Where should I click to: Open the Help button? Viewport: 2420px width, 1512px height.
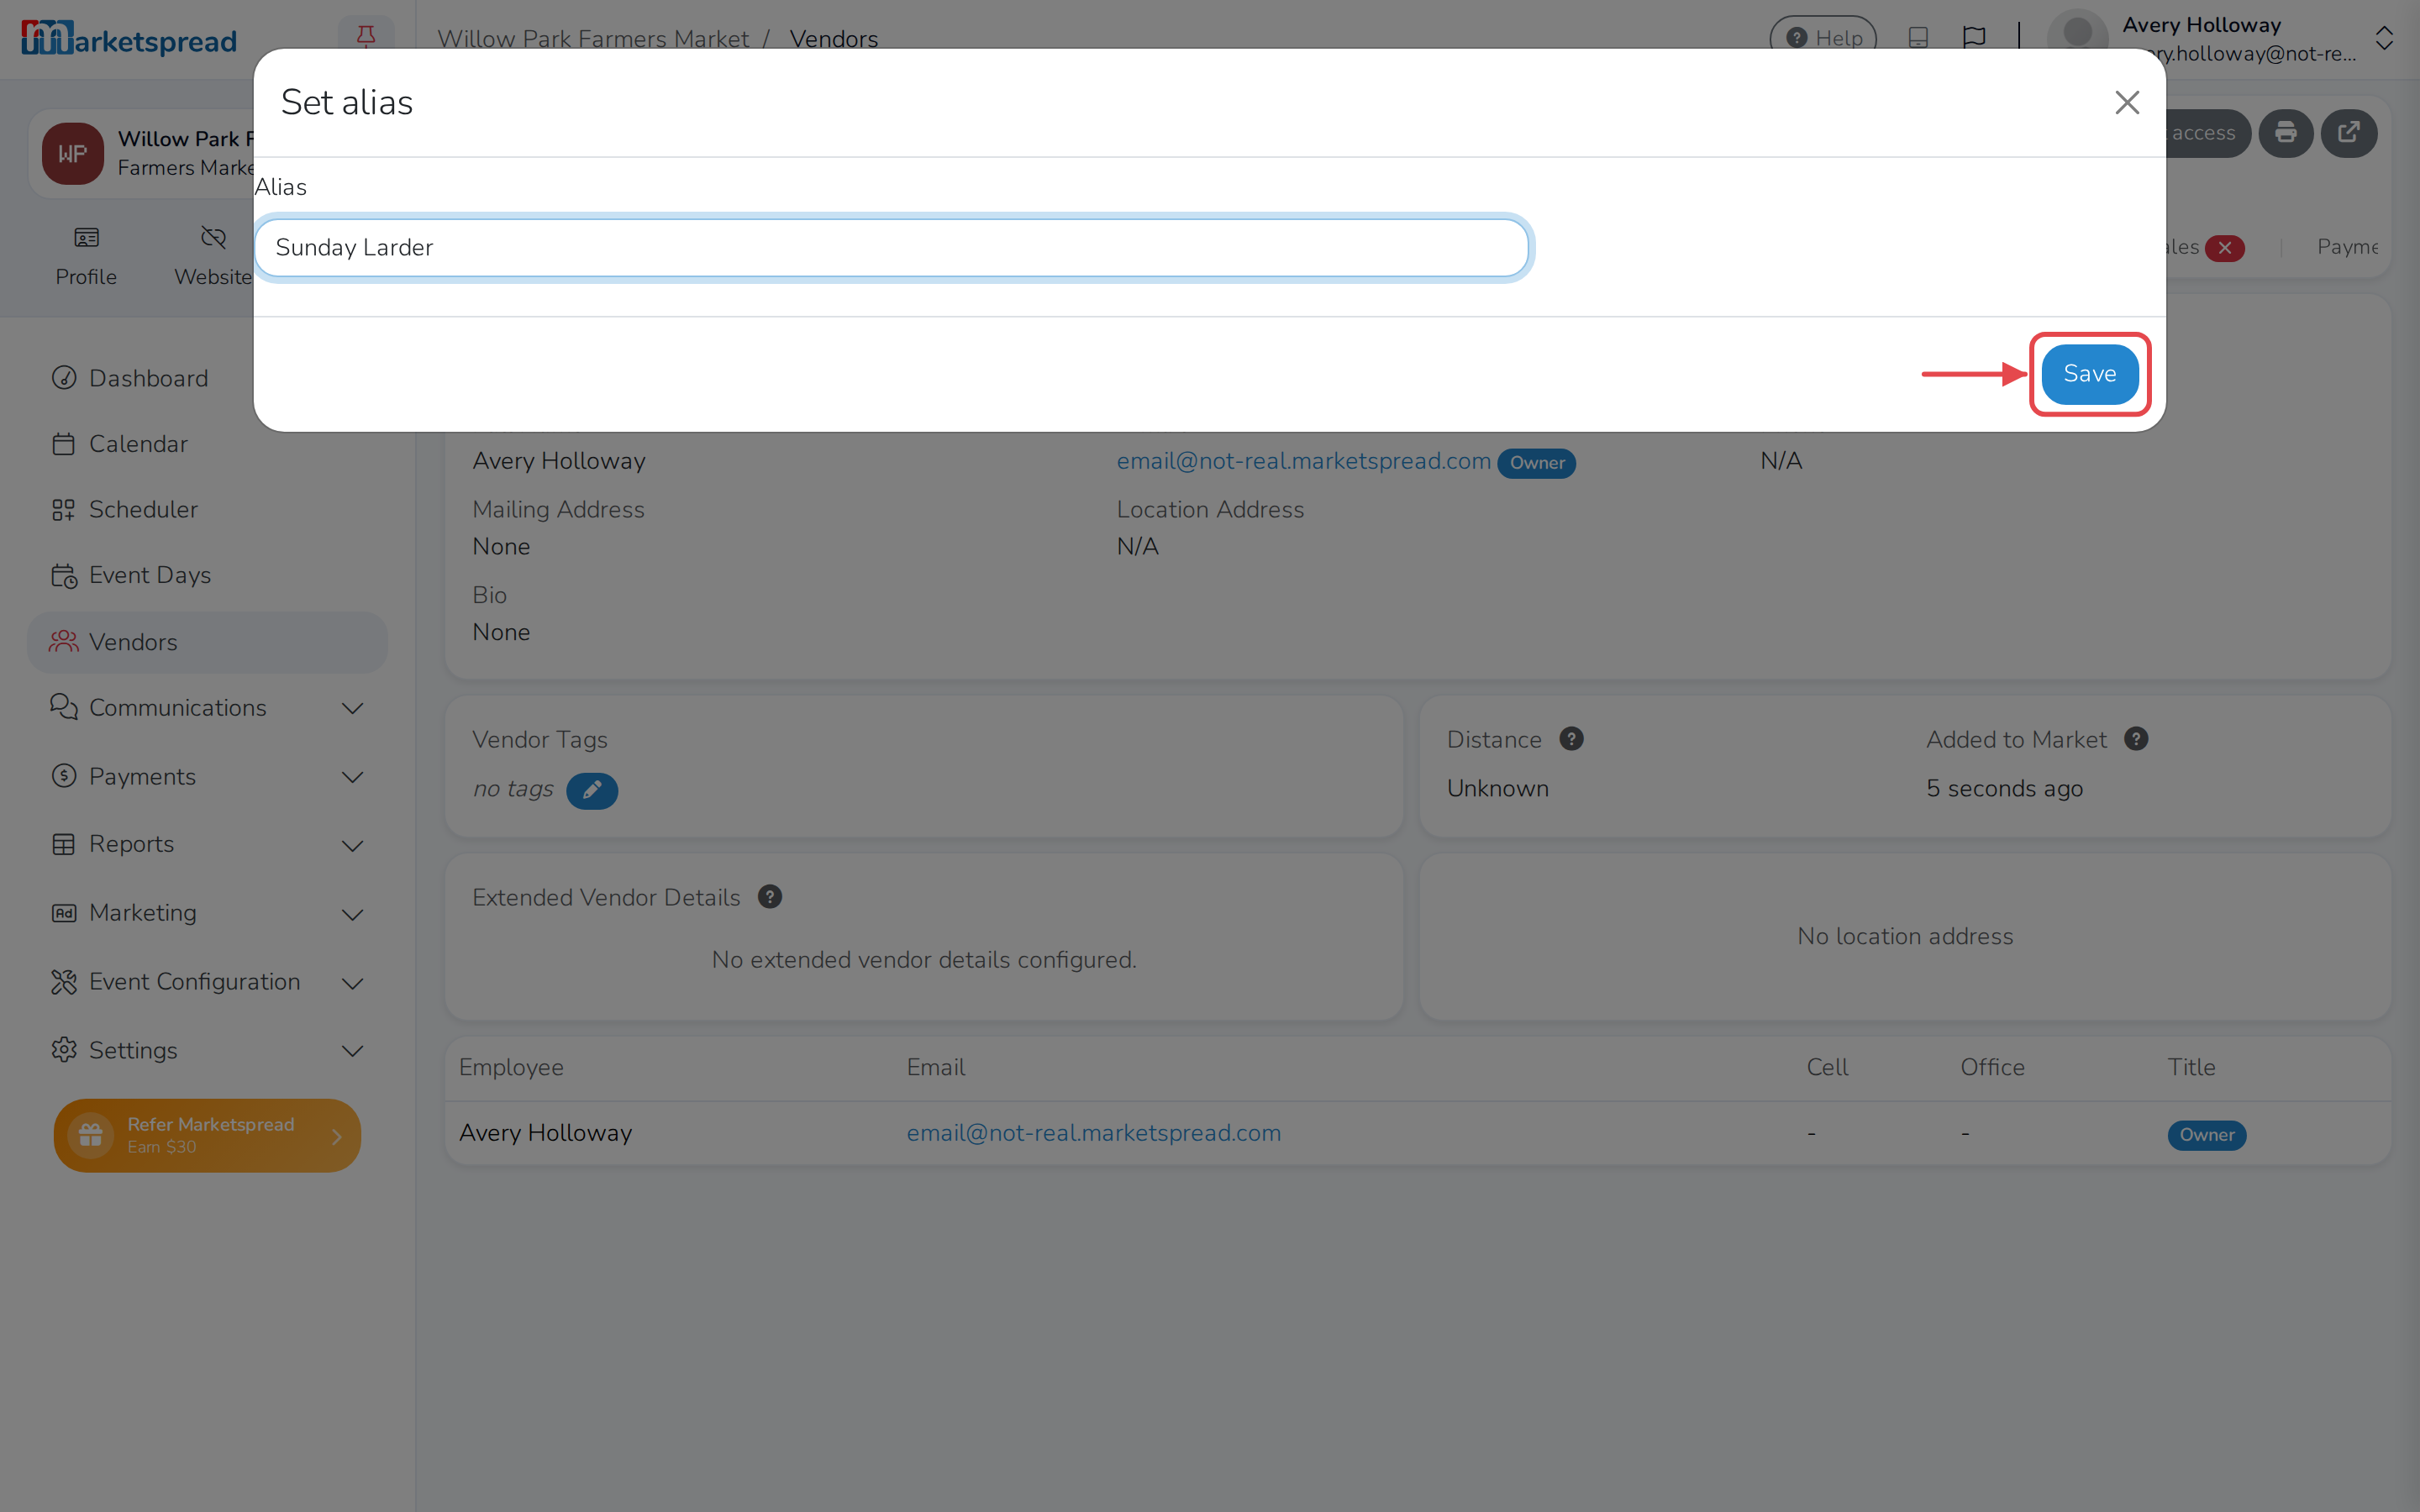1823,38
